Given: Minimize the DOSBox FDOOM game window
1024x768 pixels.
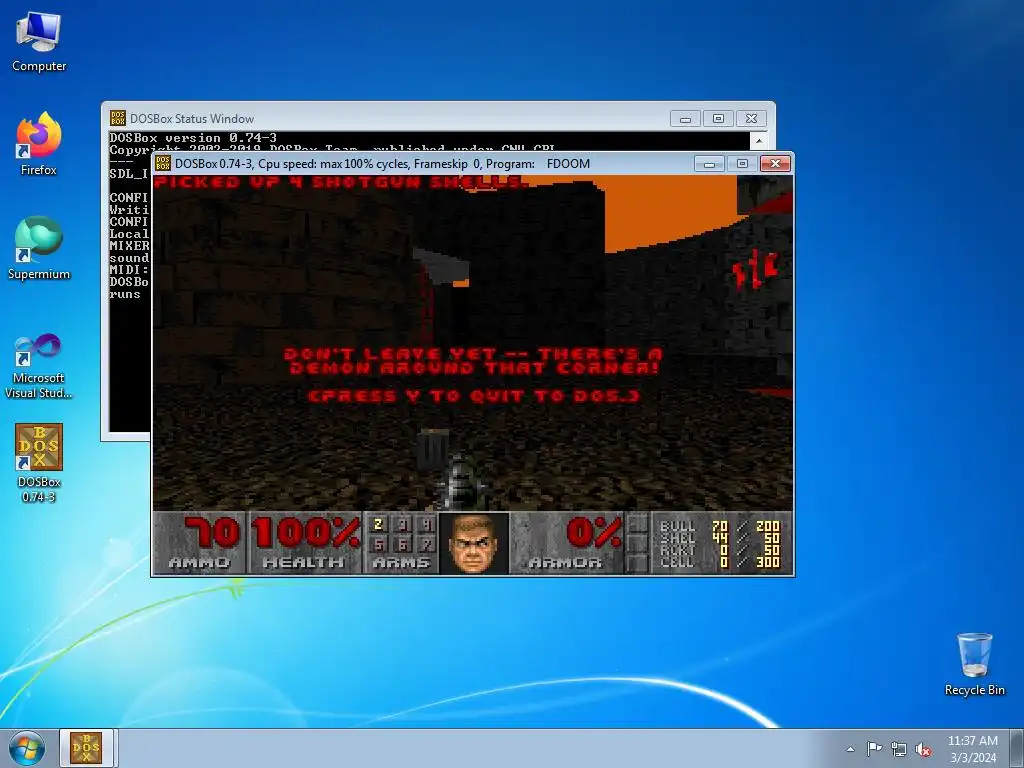Looking at the screenshot, I should 709,163.
